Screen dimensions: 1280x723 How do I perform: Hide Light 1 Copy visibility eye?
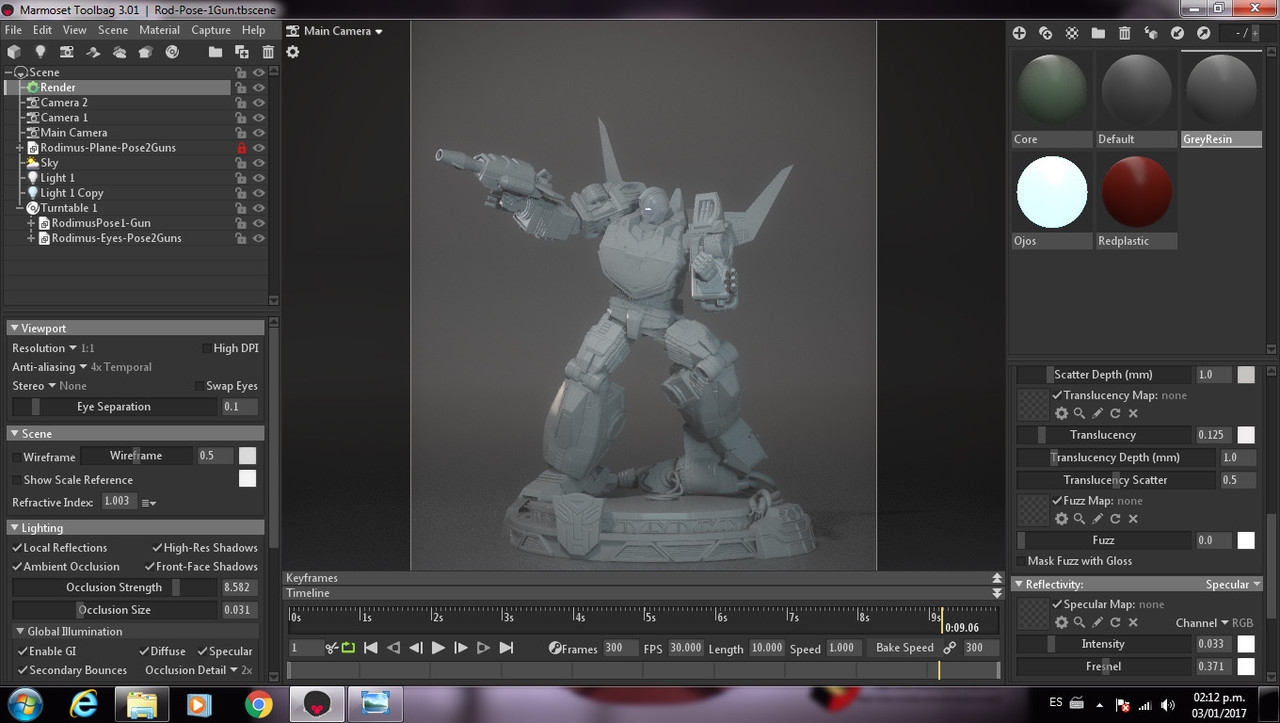point(259,193)
